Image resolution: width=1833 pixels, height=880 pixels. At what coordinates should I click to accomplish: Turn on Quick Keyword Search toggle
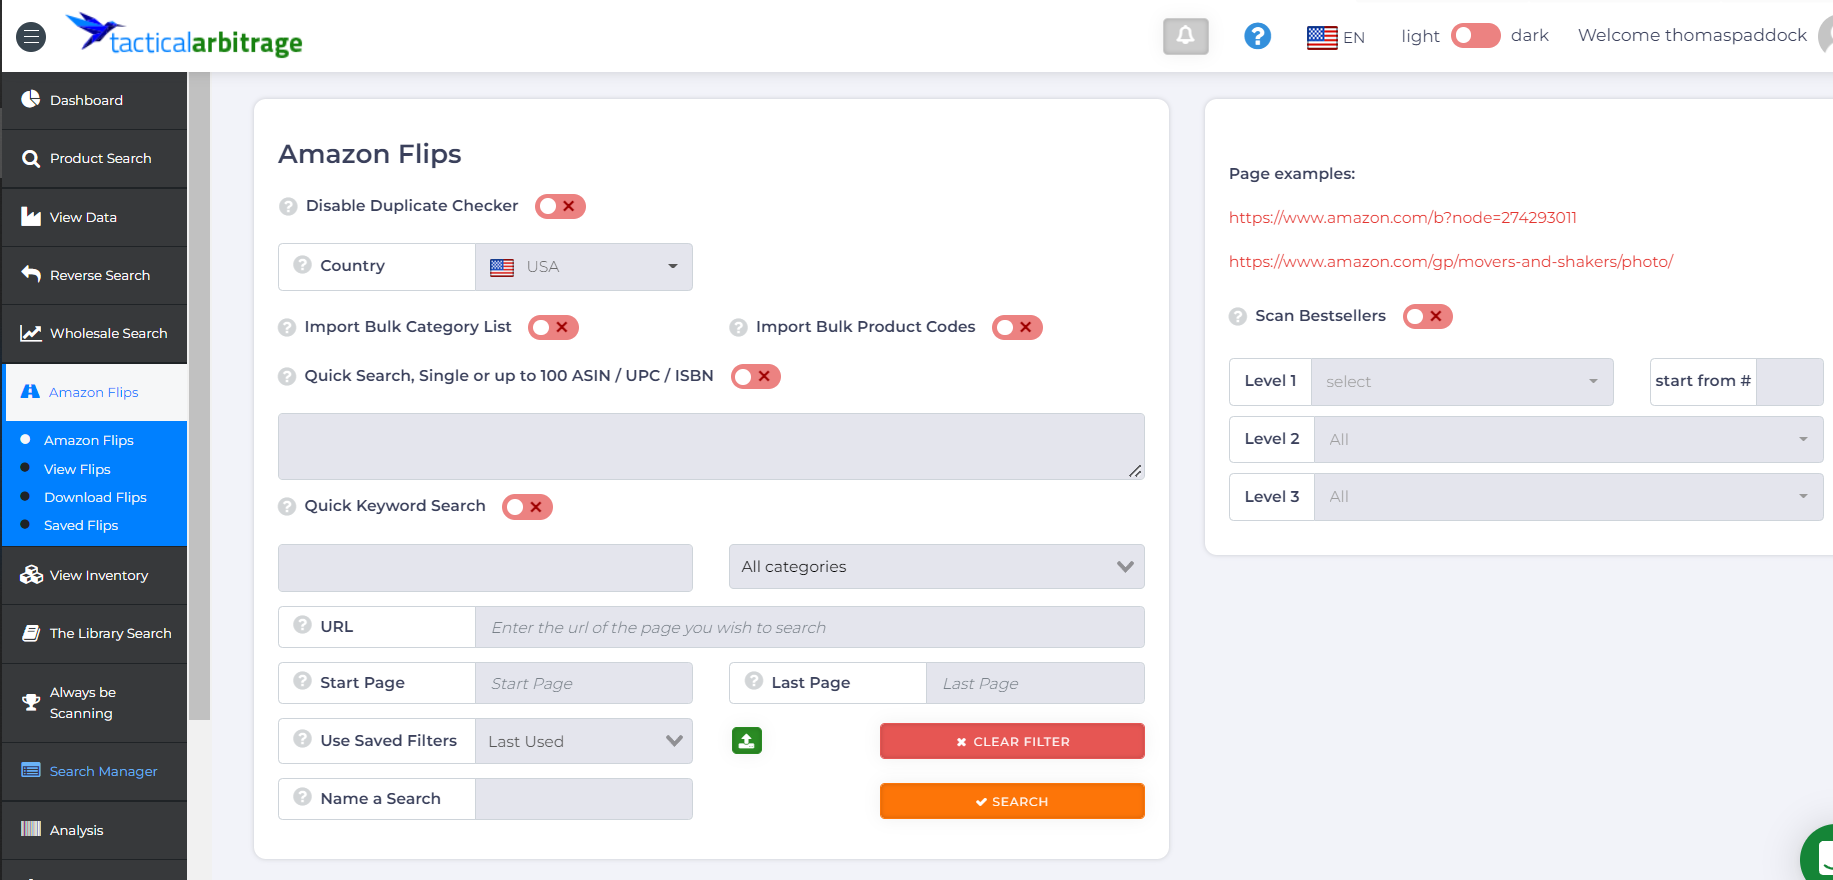527,507
